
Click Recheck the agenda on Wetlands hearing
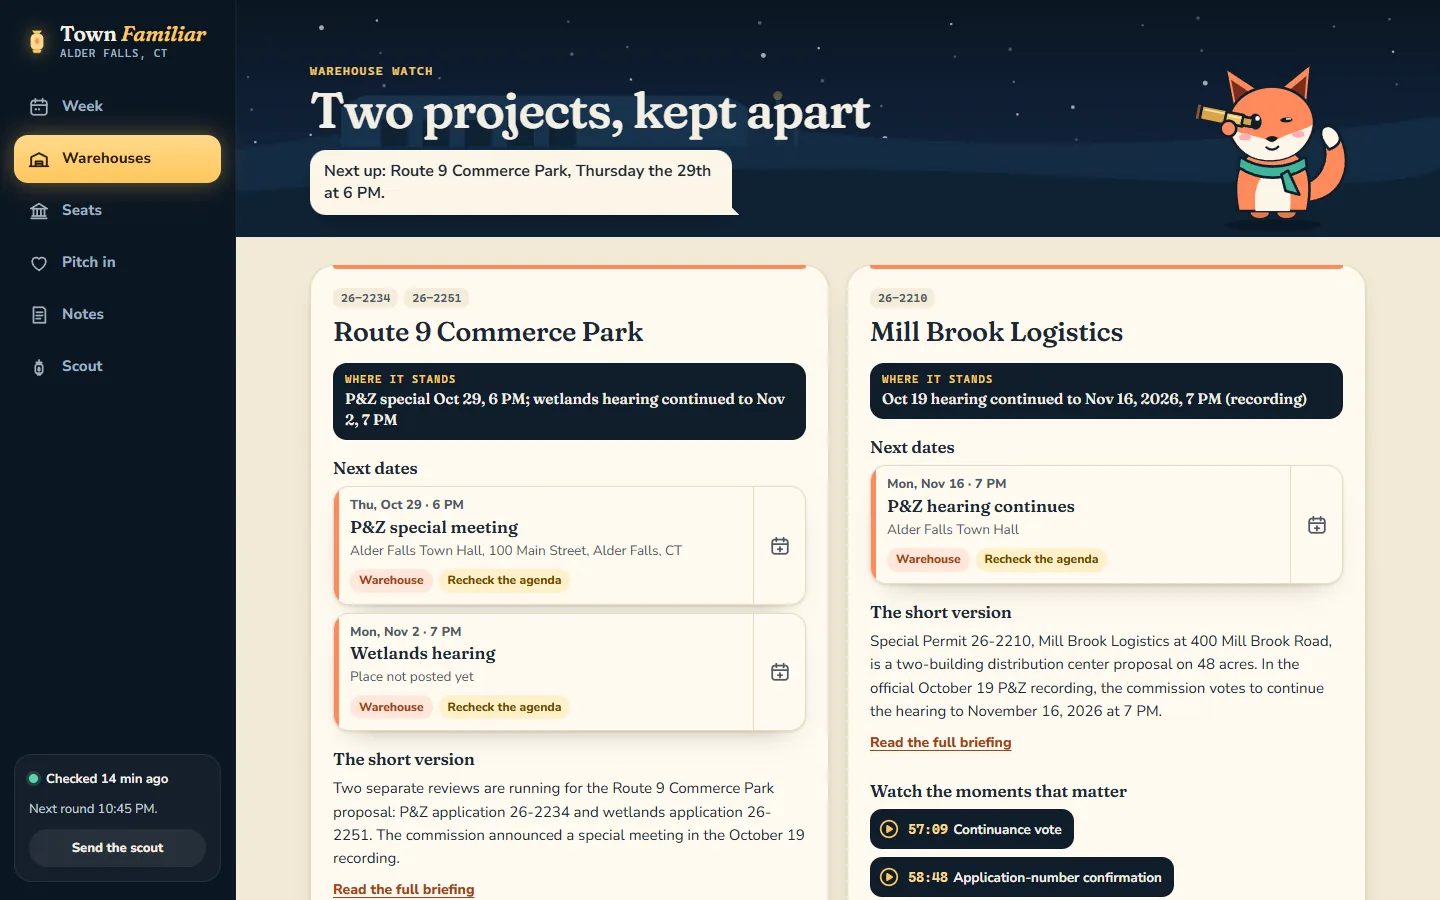(x=504, y=707)
